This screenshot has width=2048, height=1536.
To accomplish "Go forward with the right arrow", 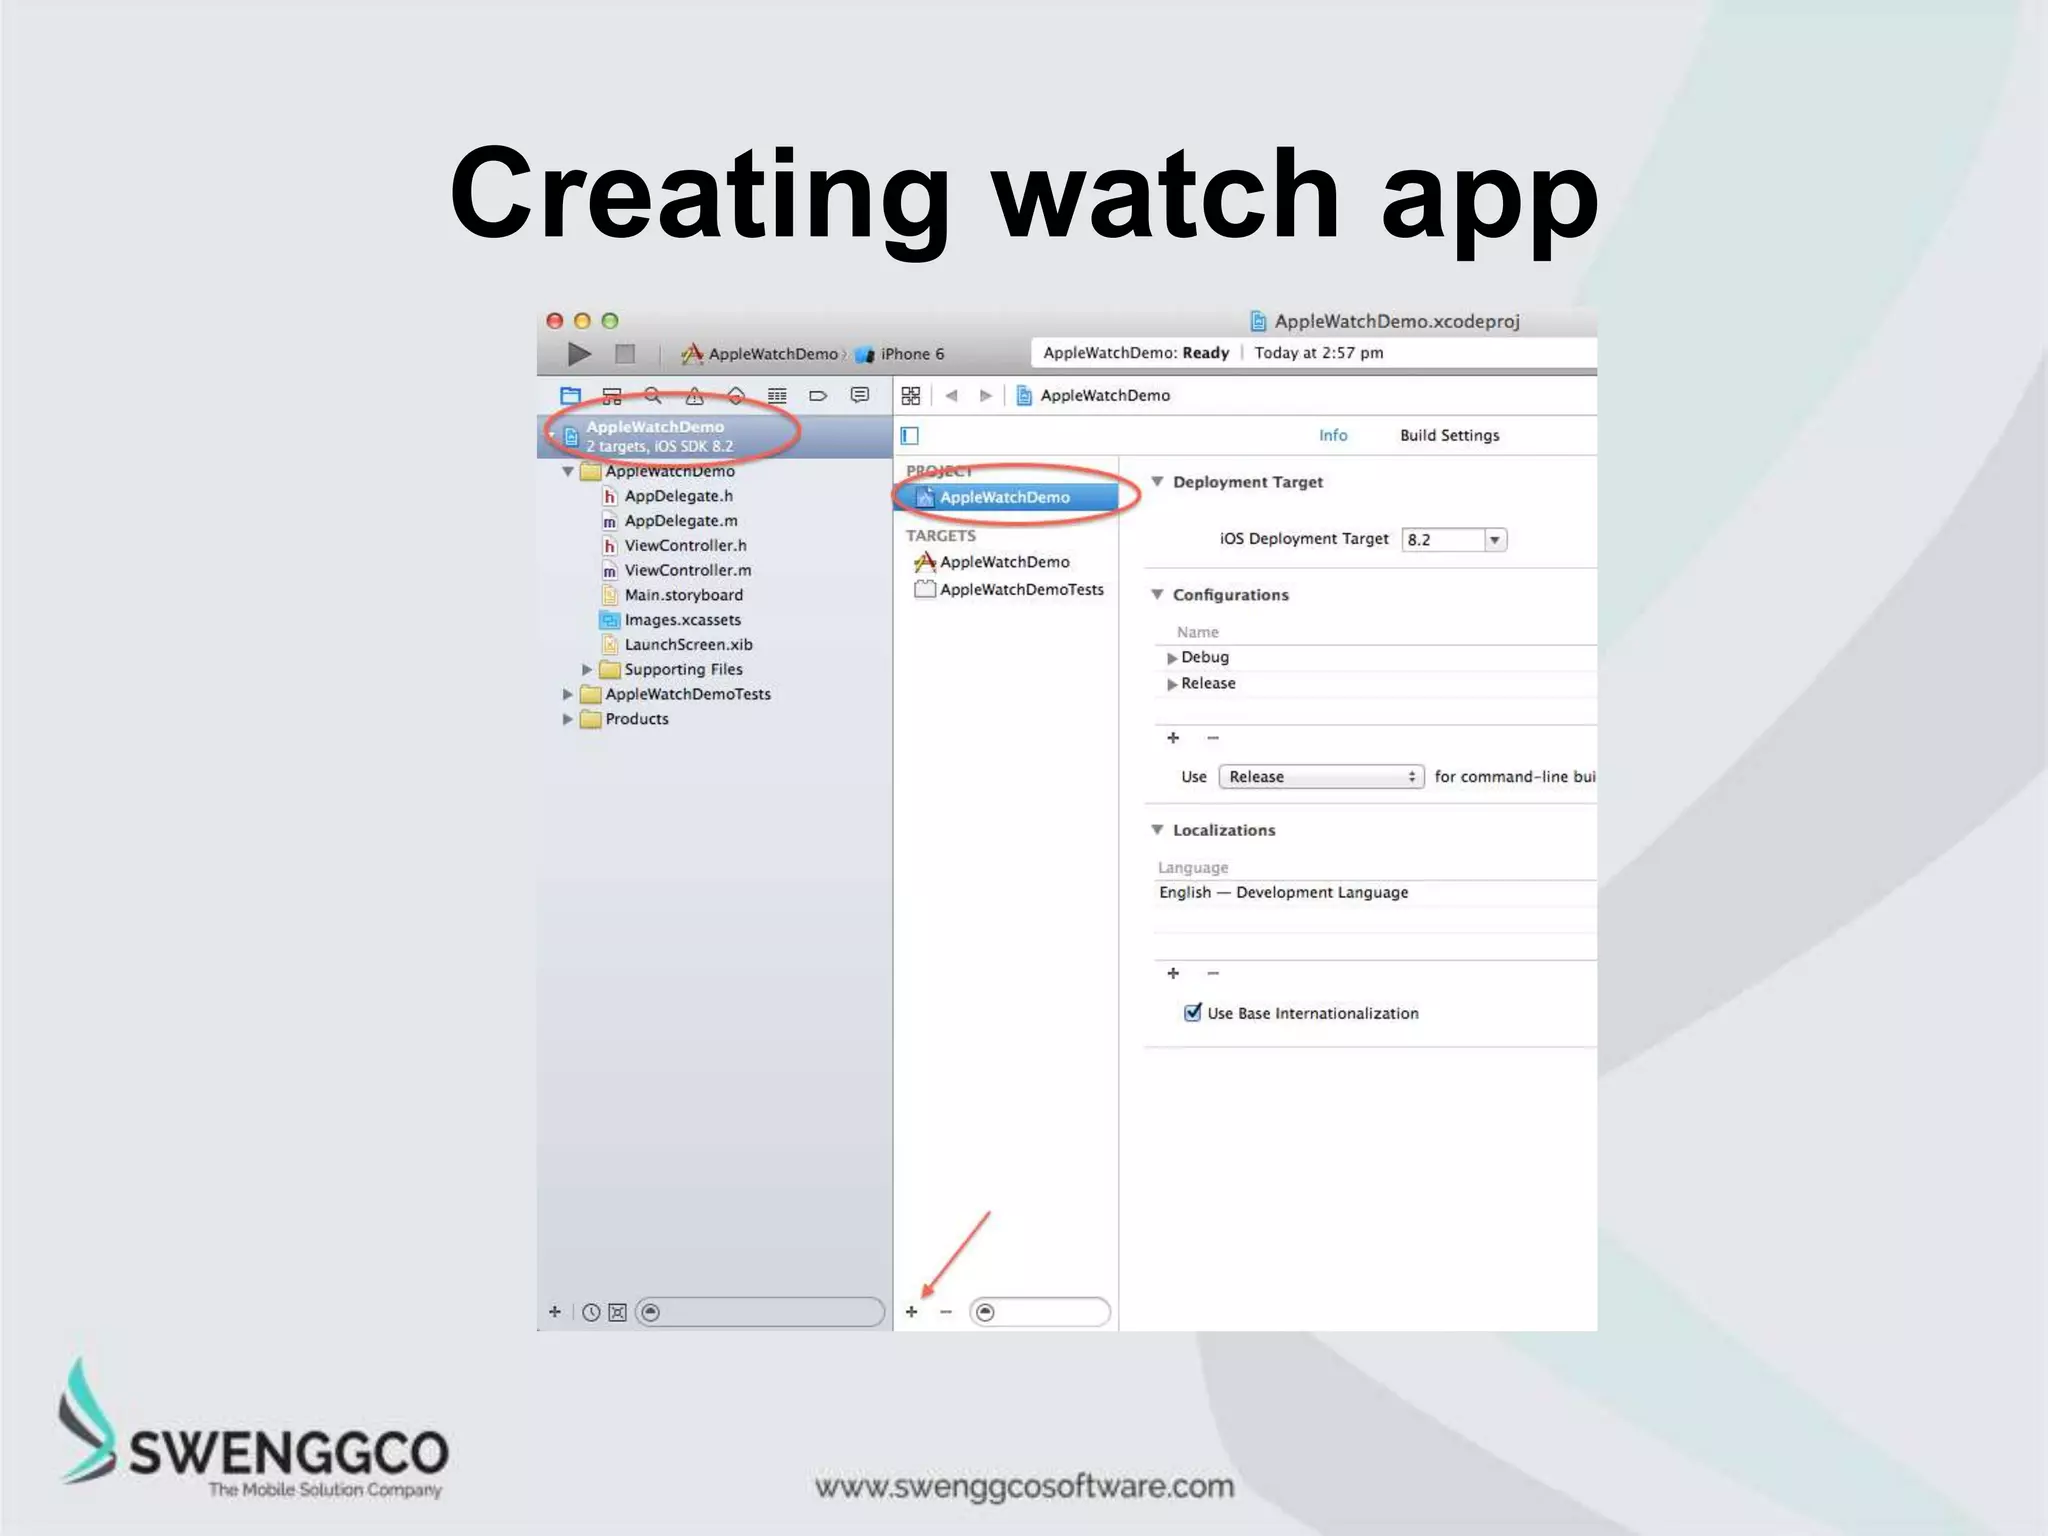I will [985, 396].
